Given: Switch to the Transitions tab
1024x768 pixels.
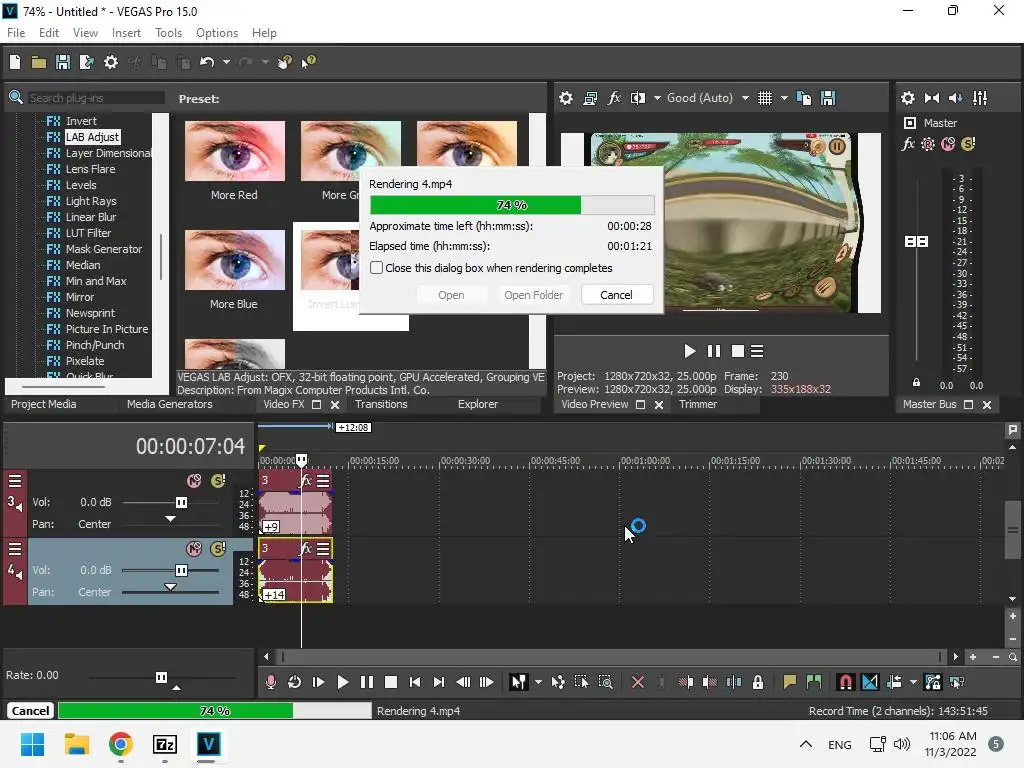Looking at the screenshot, I should [x=381, y=404].
